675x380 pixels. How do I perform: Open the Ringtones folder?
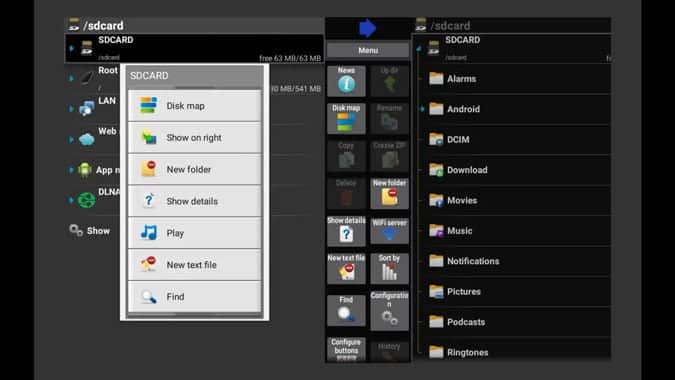[x=514, y=351]
